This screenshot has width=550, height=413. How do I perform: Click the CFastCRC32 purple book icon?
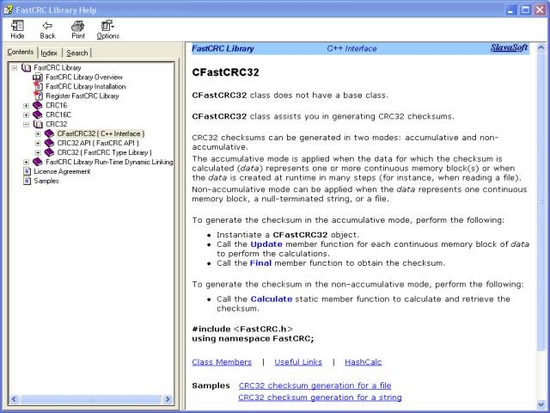[x=49, y=134]
